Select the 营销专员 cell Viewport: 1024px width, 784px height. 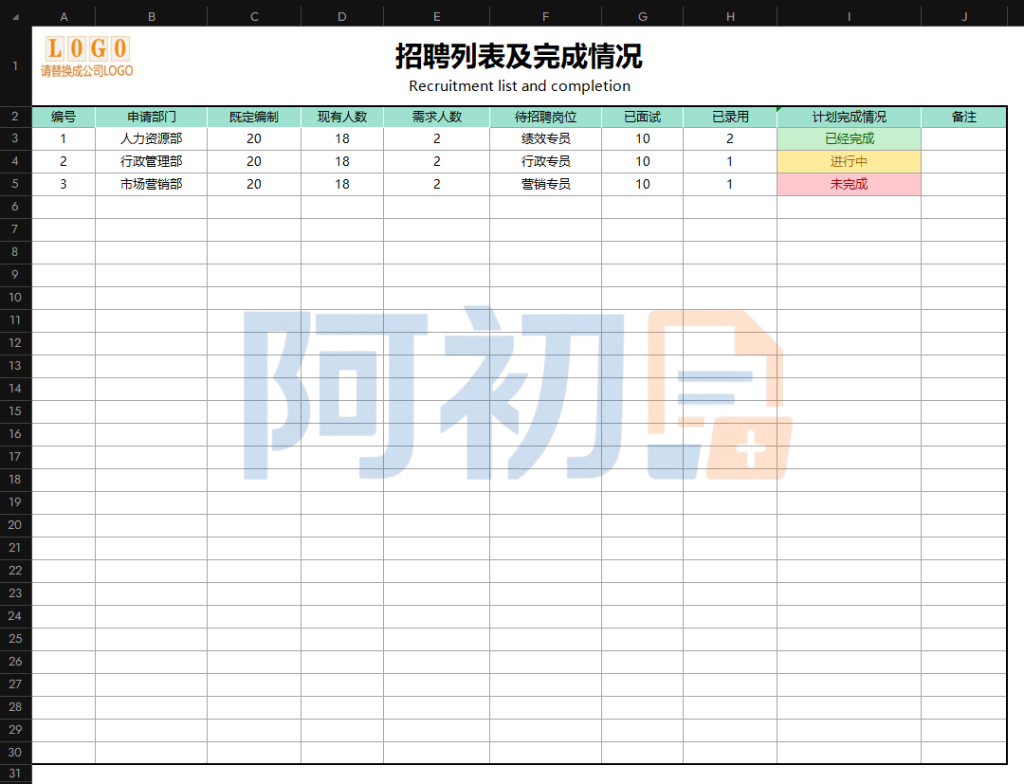tap(545, 185)
